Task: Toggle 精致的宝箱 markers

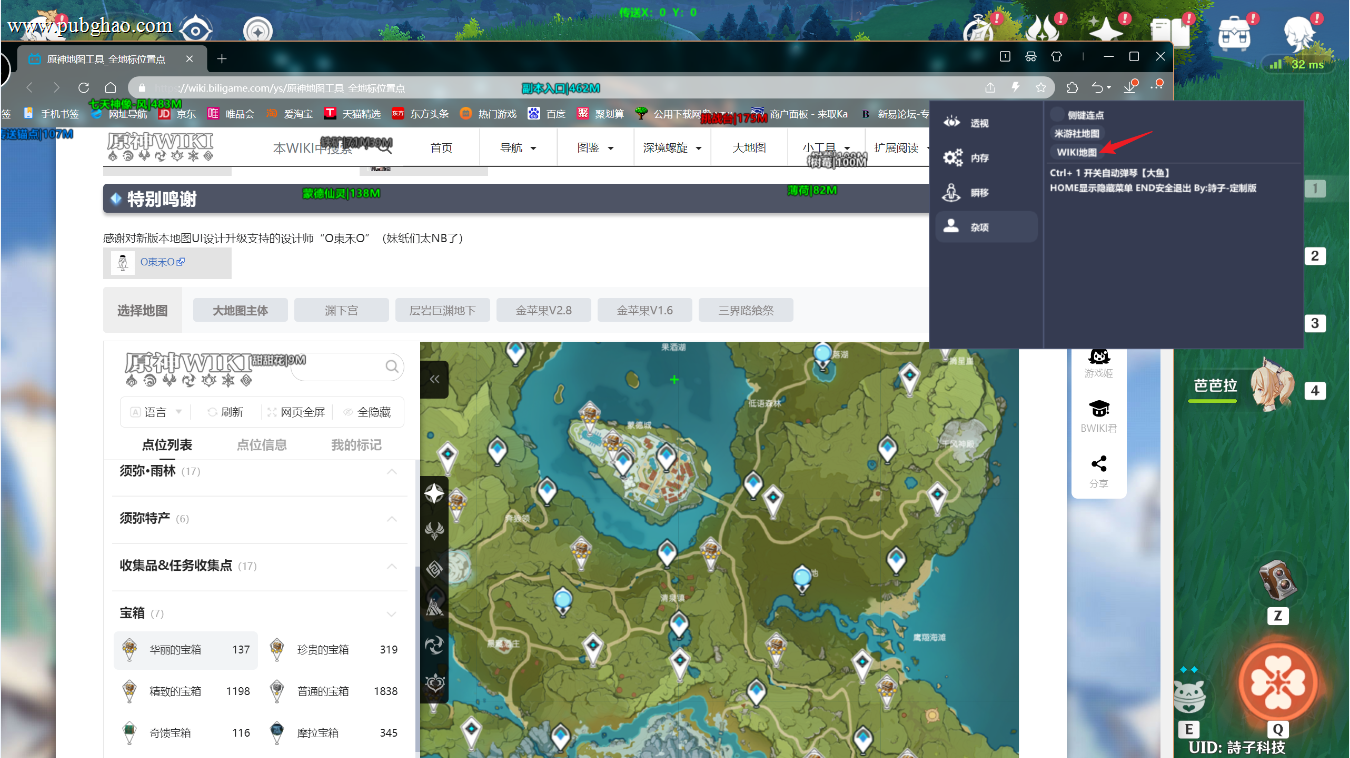Action: [x=186, y=691]
